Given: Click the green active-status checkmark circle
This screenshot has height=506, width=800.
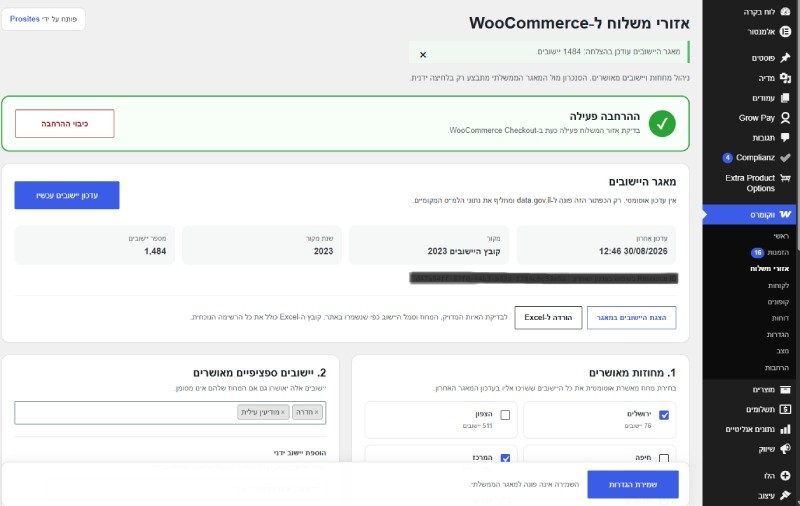Looking at the screenshot, I should [662, 123].
